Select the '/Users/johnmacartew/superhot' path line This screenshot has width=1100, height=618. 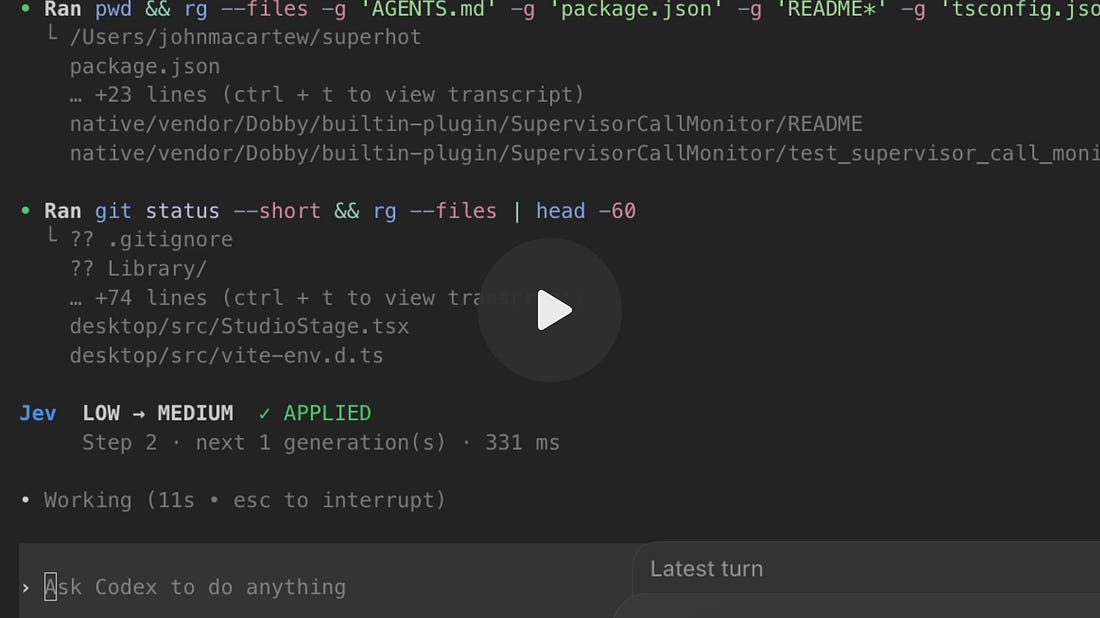pos(246,36)
